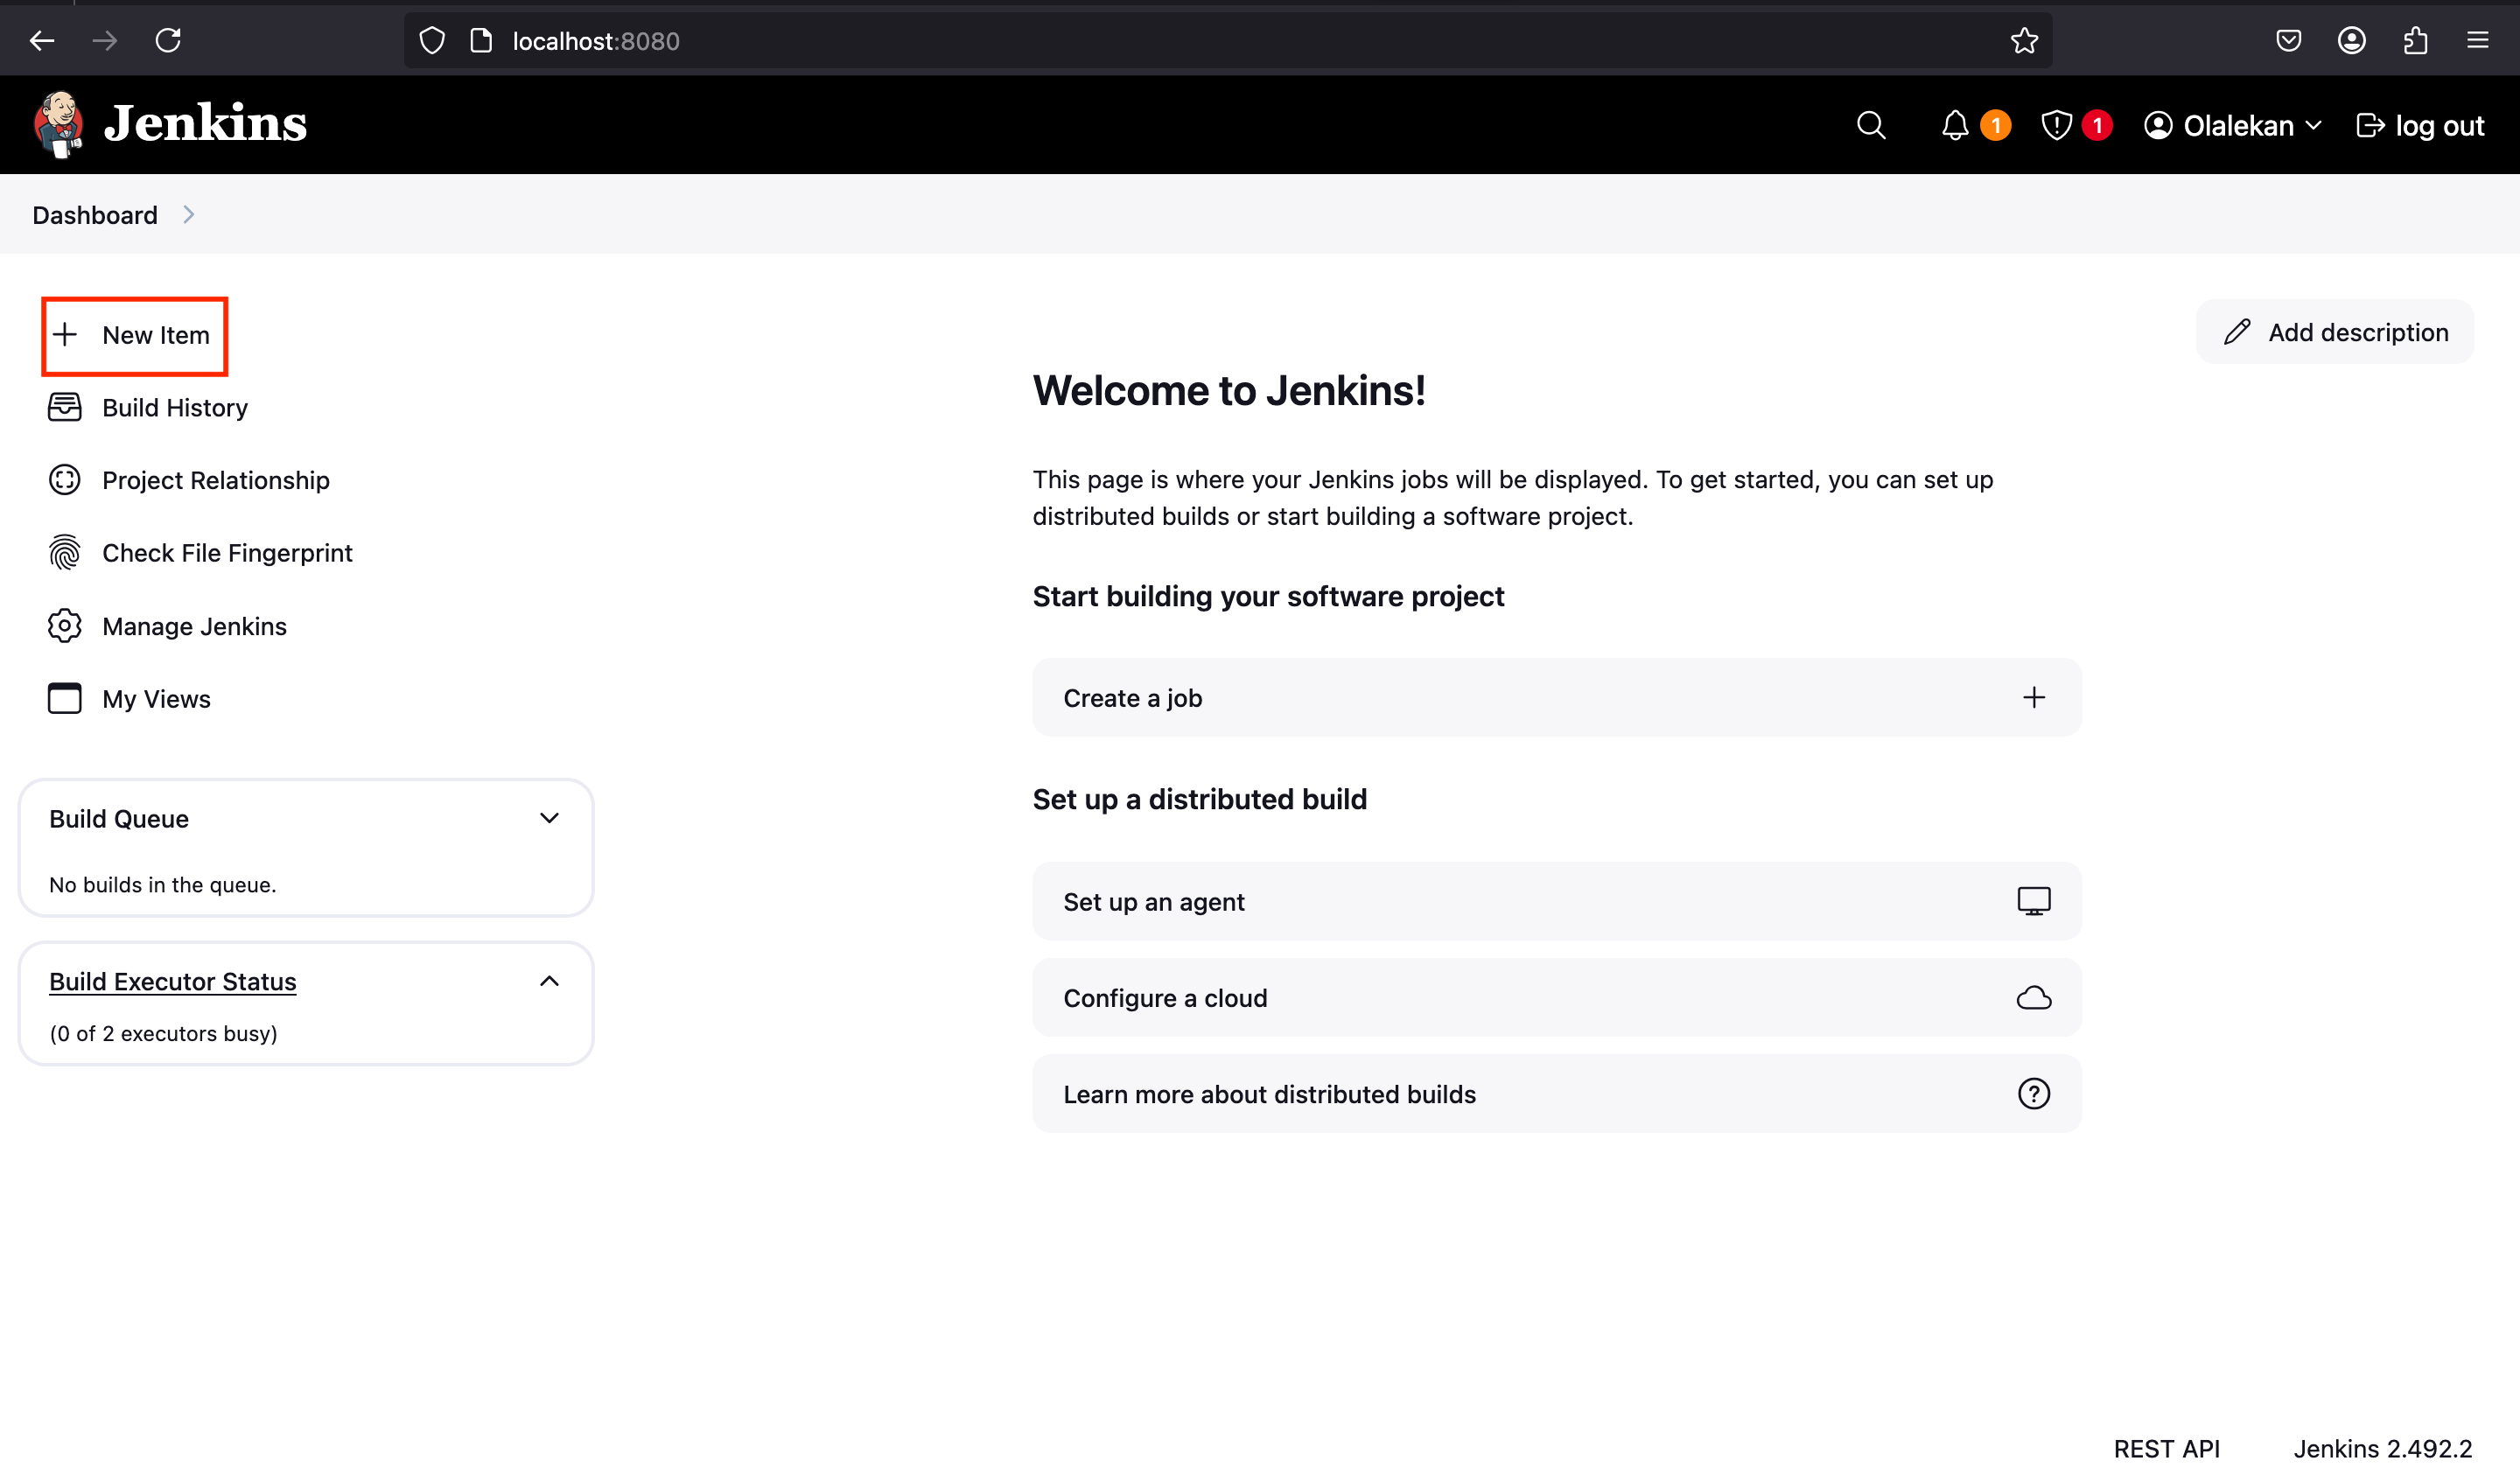Click the orange notification count badge

tap(1996, 125)
